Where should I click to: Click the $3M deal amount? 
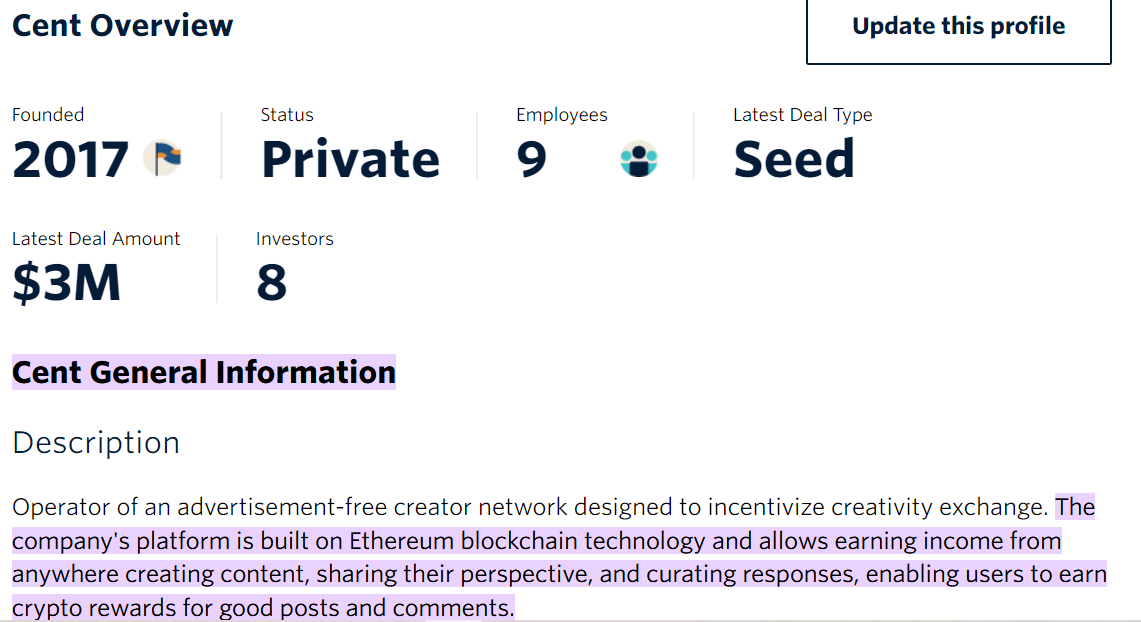pyautogui.click(x=66, y=282)
